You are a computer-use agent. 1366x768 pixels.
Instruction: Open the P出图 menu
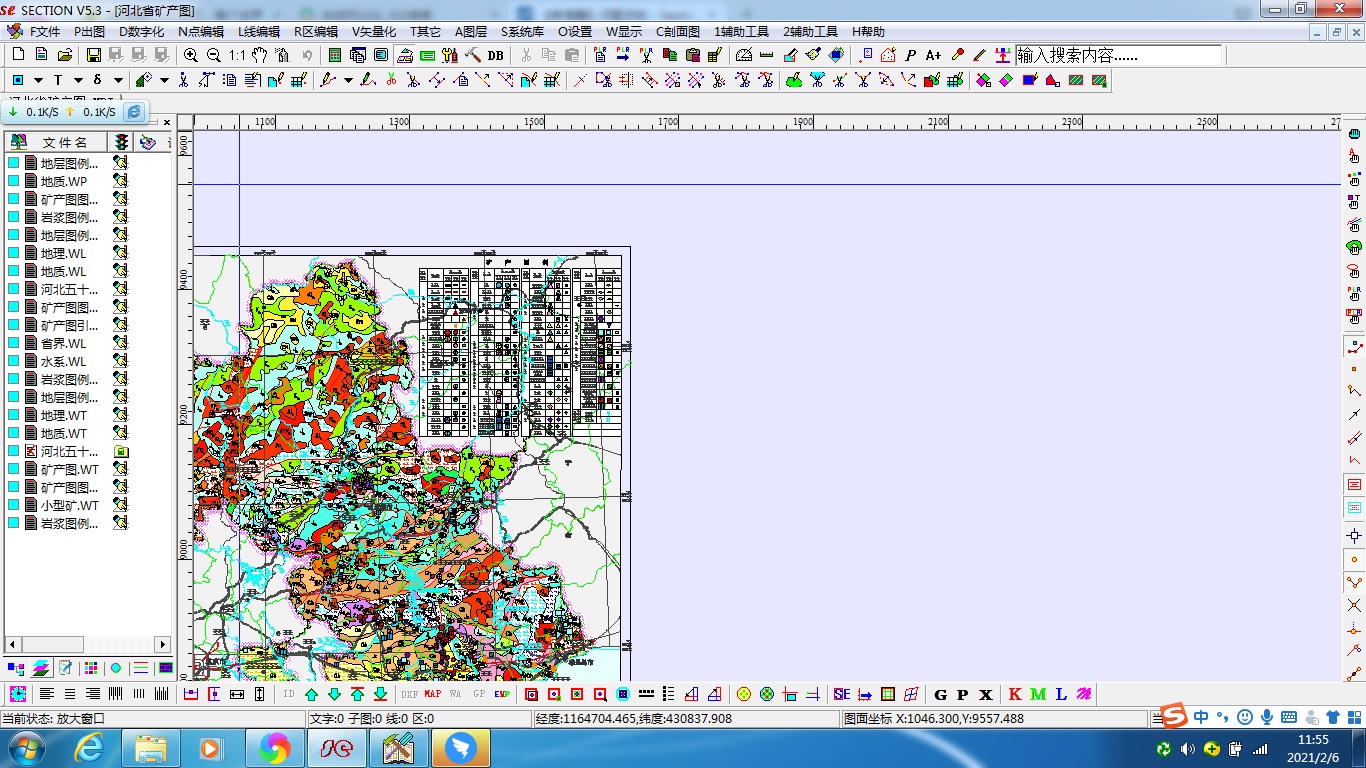(x=89, y=32)
